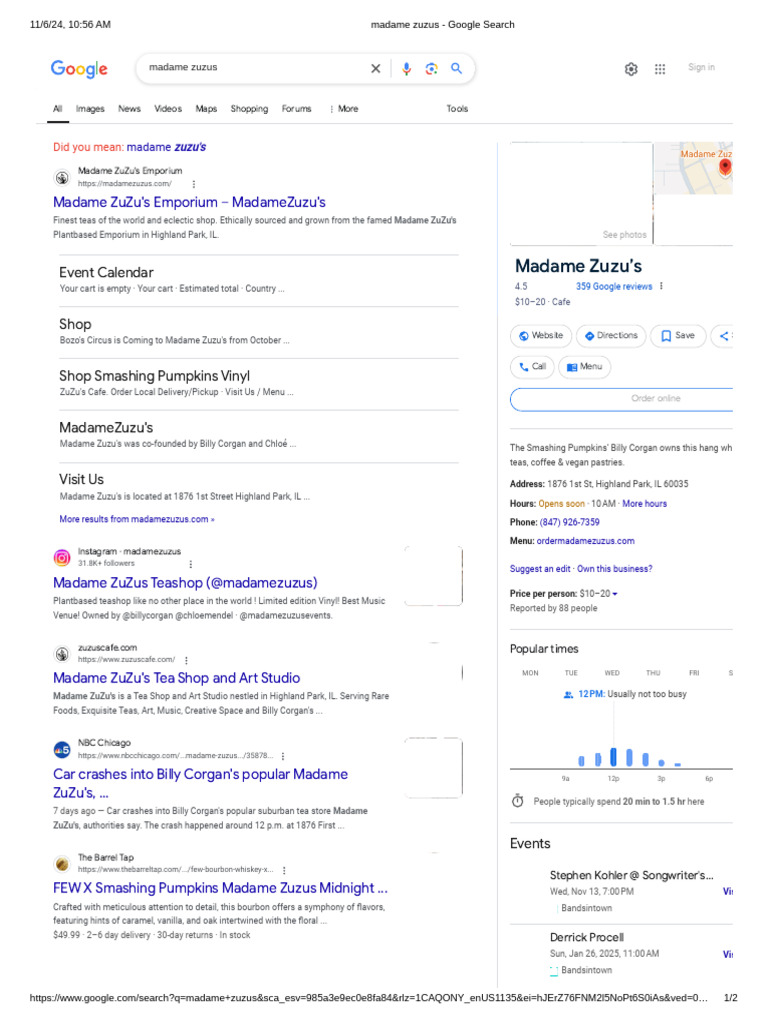Start voice search with the microphone icon
Screen dimensions: 768x1024
[406, 69]
